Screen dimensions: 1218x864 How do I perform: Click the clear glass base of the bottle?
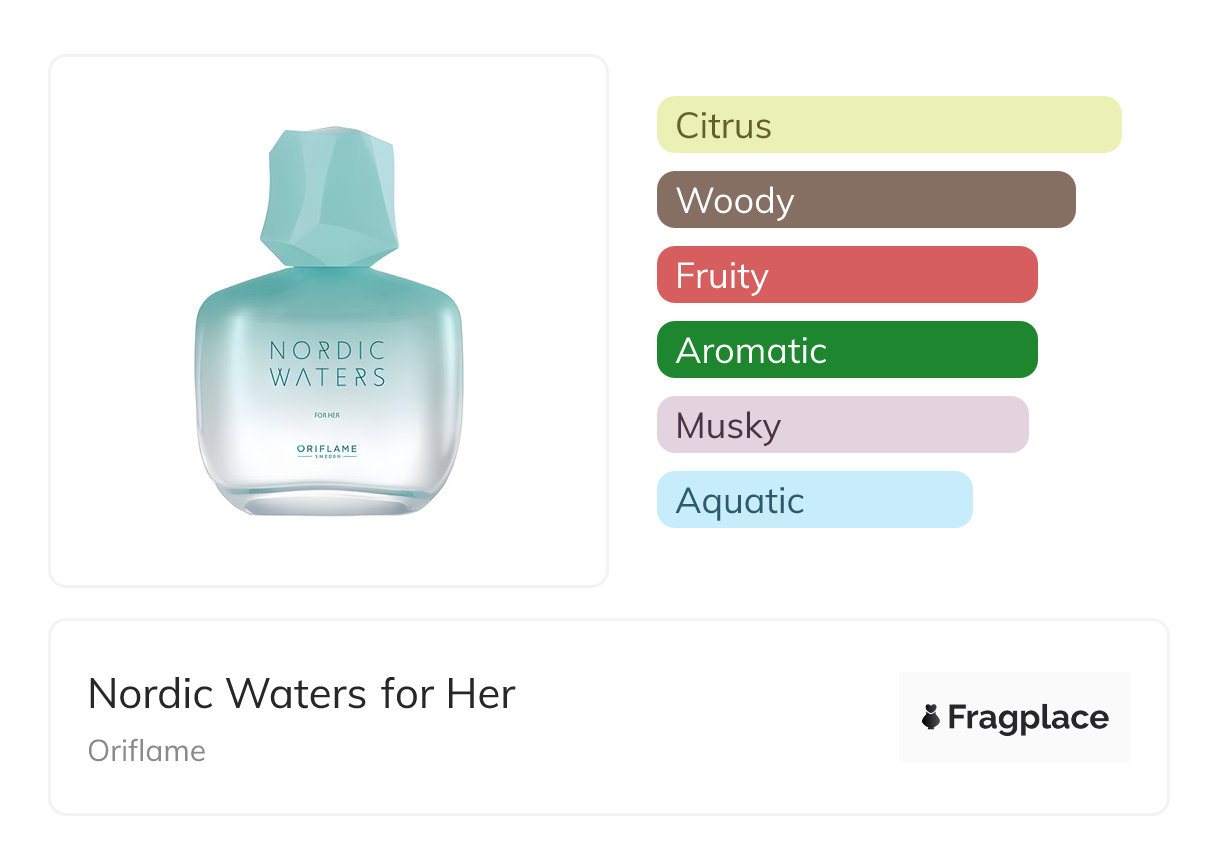coord(328,500)
